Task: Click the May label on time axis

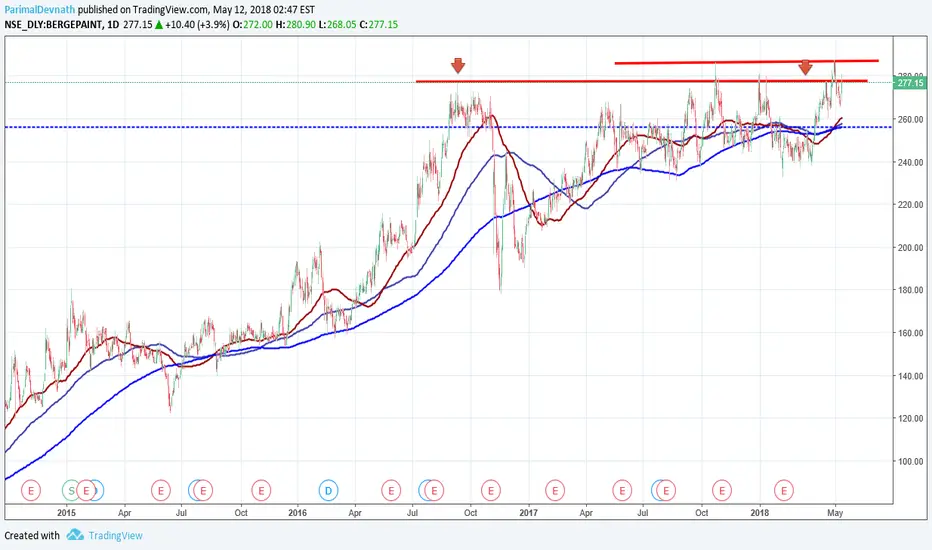Action: click(835, 513)
